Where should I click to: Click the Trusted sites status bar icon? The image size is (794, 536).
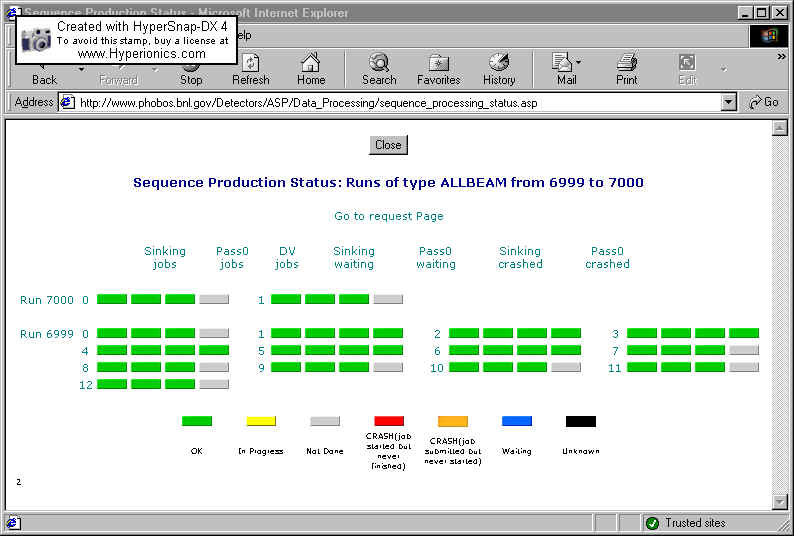652,523
